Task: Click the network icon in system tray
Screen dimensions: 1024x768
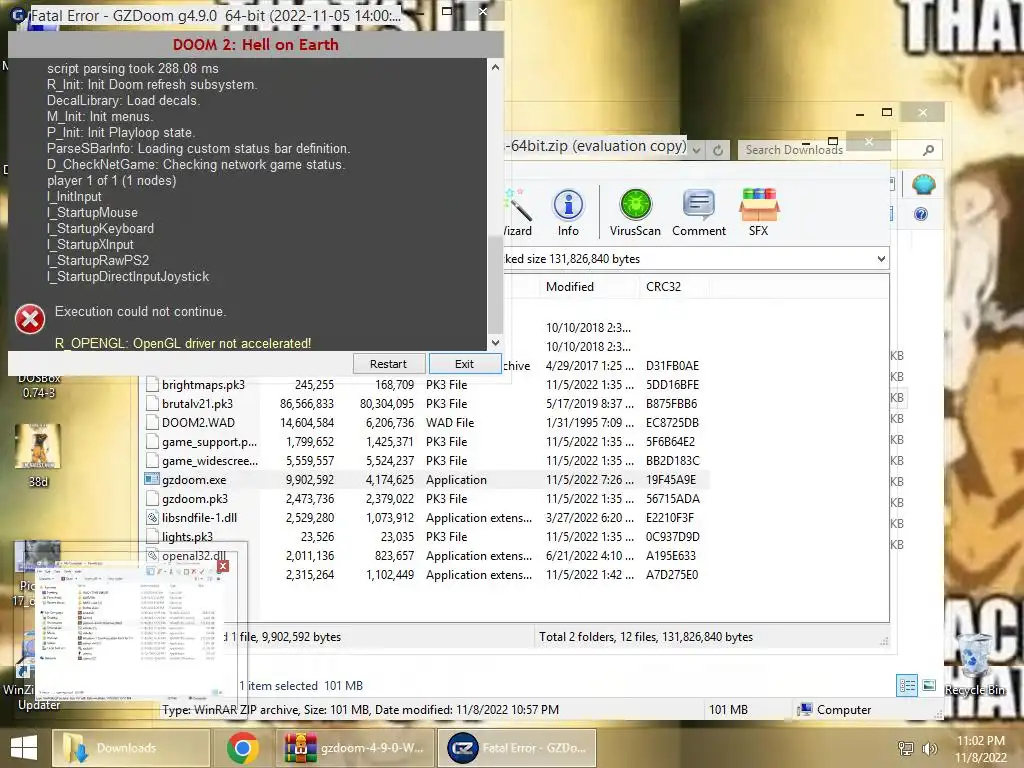Action: [906, 749]
